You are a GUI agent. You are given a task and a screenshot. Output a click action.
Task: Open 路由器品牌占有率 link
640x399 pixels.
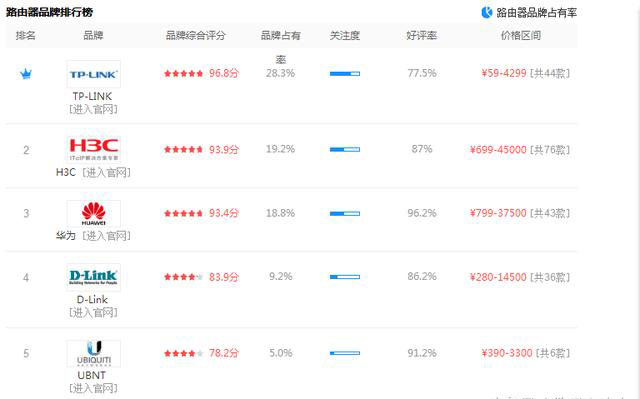tap(536, 13)
